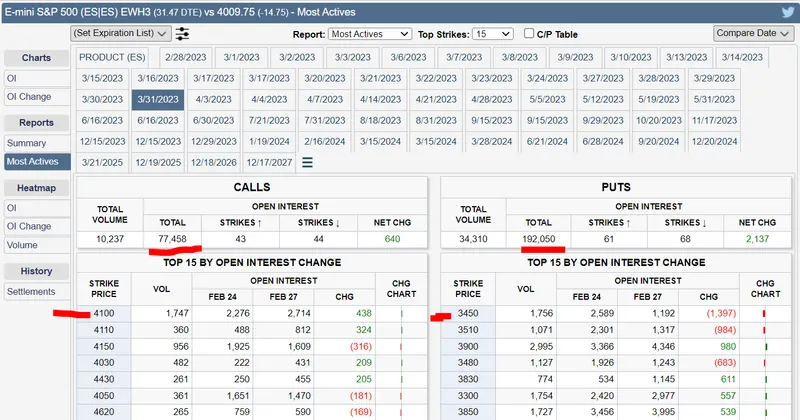Open OI Change under Charts sidebar

(37, 96)
